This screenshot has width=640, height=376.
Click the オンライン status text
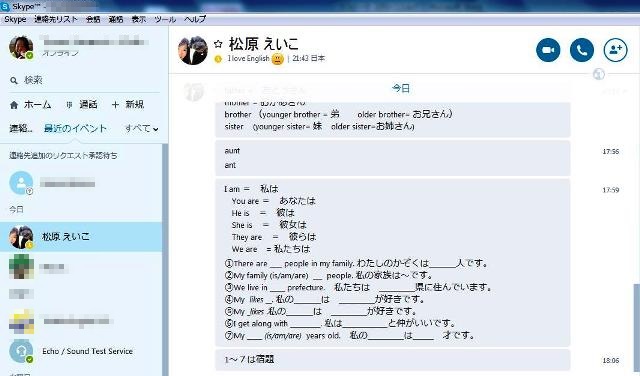(60, 53)
